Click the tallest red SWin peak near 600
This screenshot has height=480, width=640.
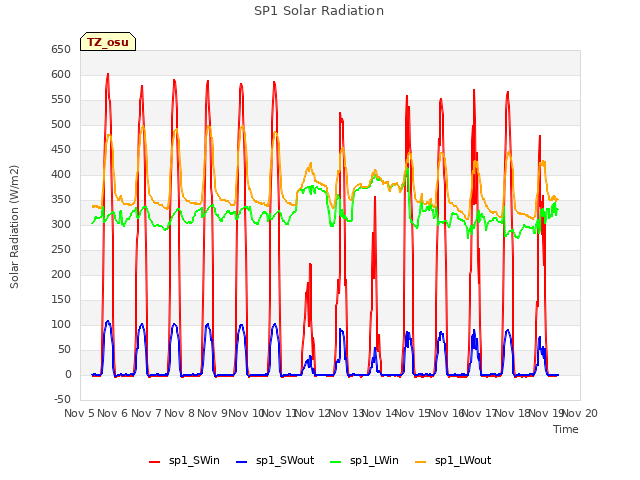coord(108,75)
